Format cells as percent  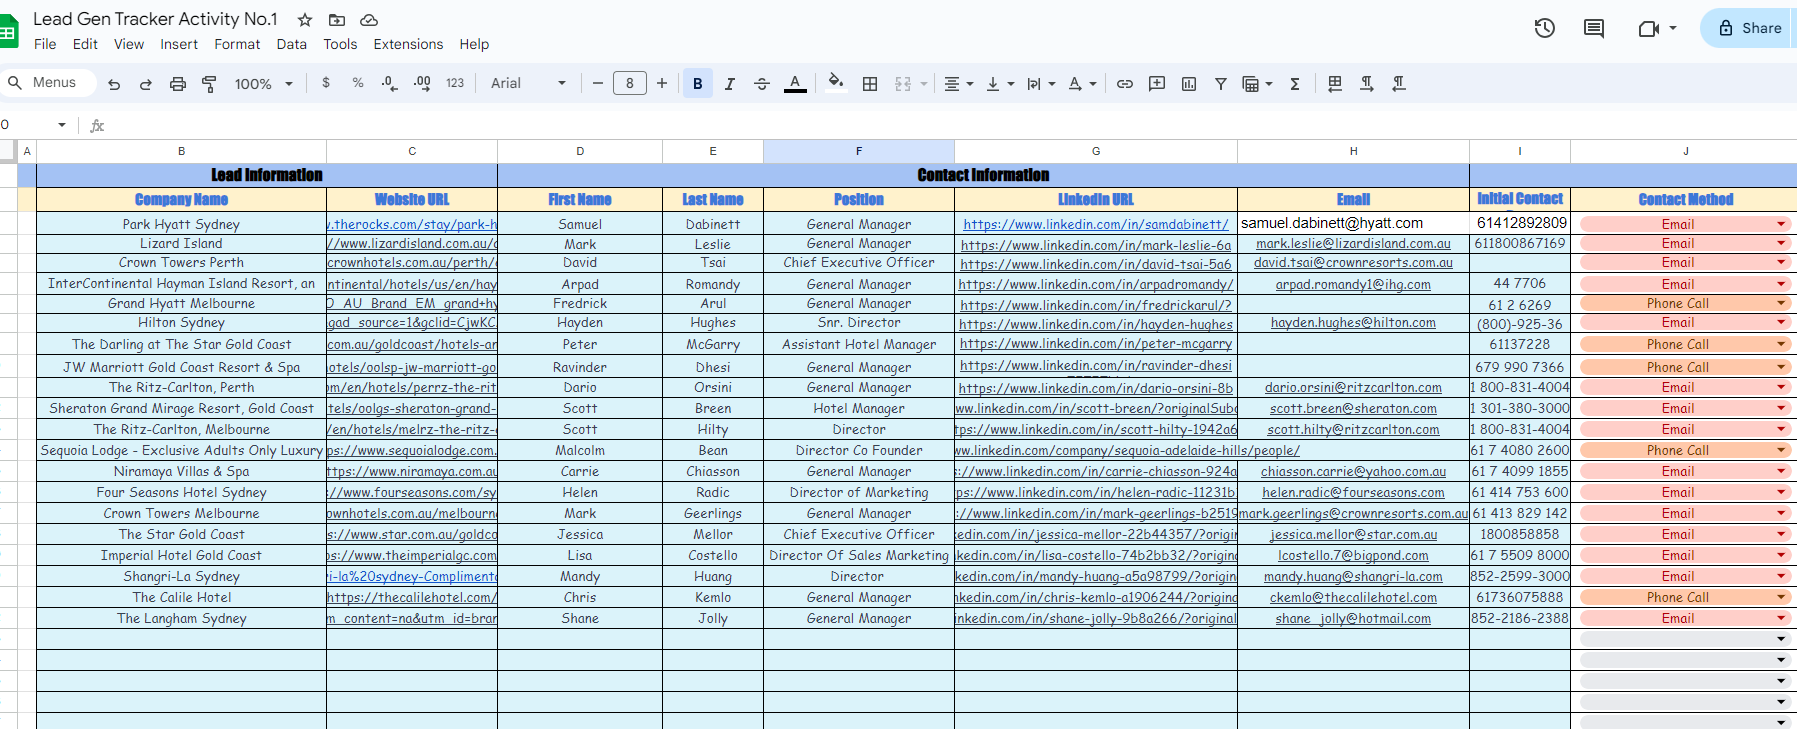point(358,83)
